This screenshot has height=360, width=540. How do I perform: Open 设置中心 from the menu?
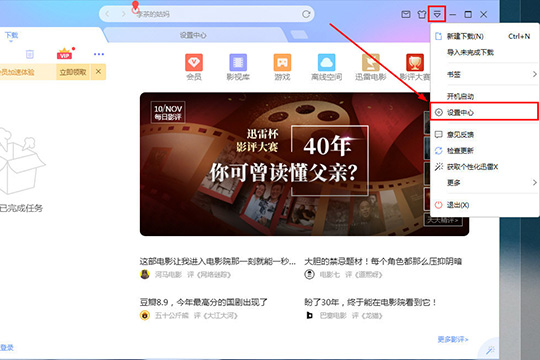click(484, 112)
